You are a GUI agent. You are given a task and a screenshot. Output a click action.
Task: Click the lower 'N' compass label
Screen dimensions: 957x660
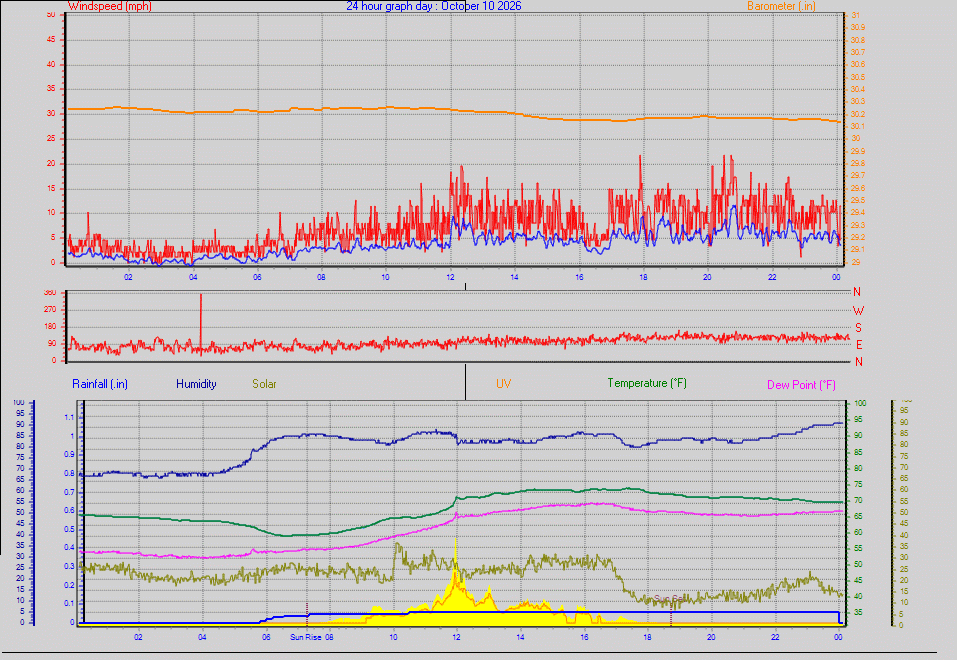859,362
